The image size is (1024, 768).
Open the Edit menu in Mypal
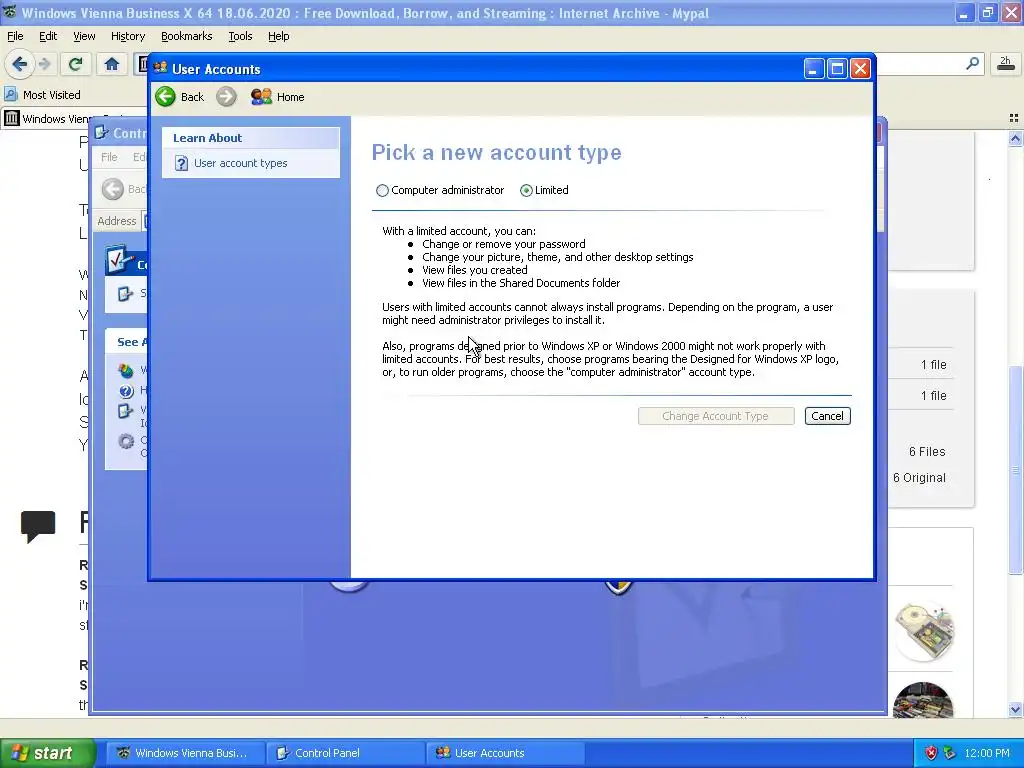pos(48,36)
